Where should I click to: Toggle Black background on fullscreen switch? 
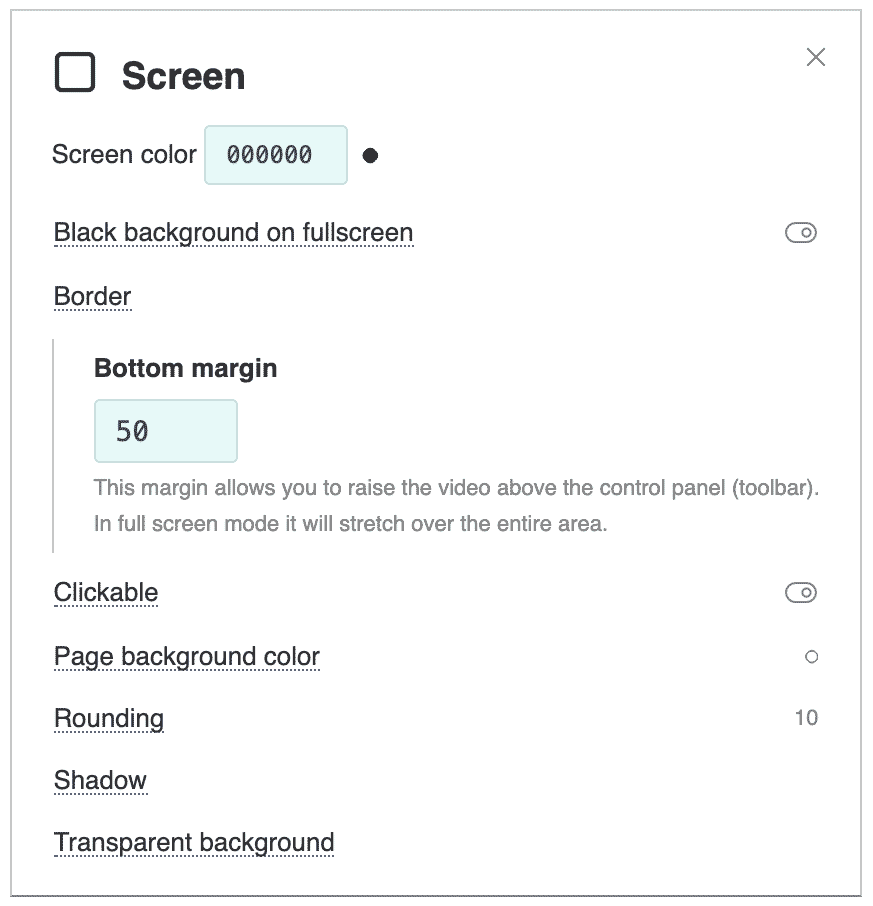click(800, 233)
